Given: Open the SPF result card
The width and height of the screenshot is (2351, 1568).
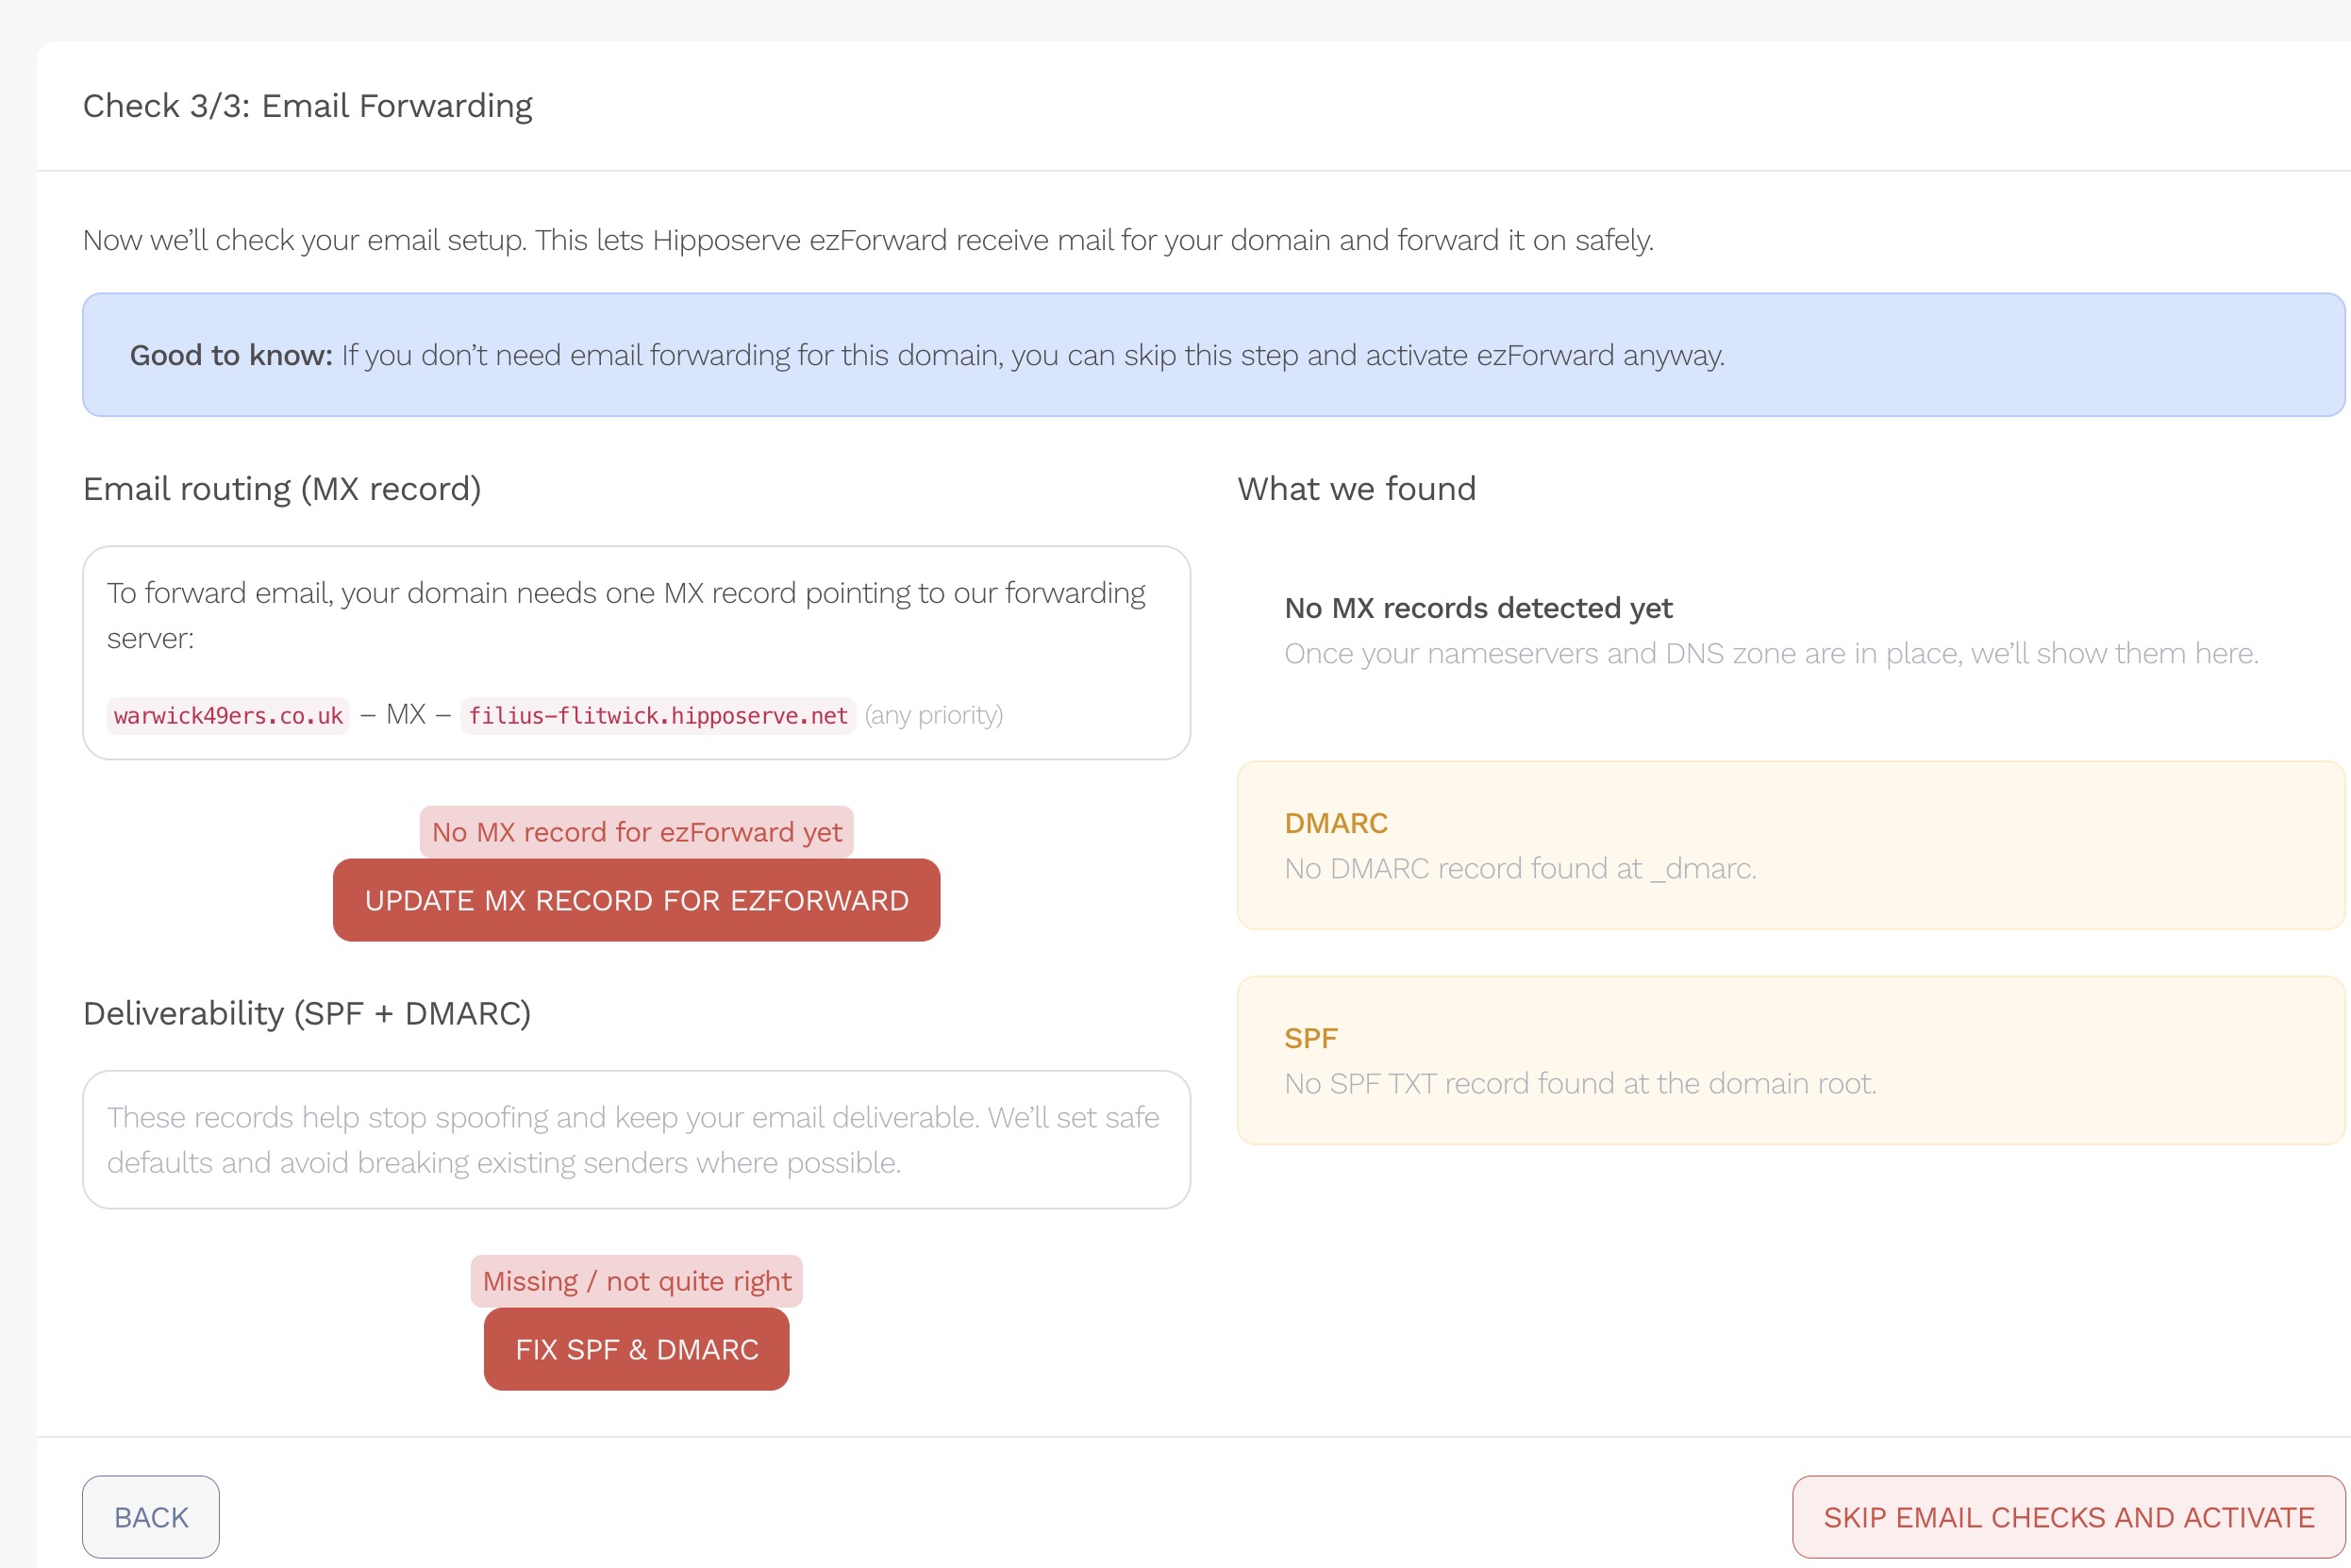Looking at the screenshot, I should click(1790, 1060).
